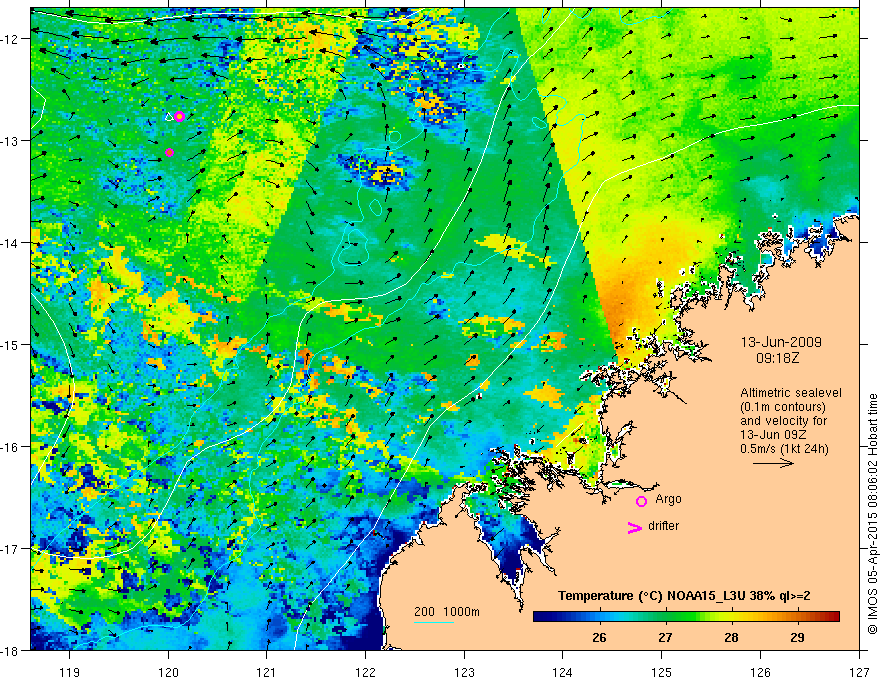Image resolution: width=880 pixels, height=680 pixels.
Task: Click the longitude axis label "121"
Action: (267, 672)
